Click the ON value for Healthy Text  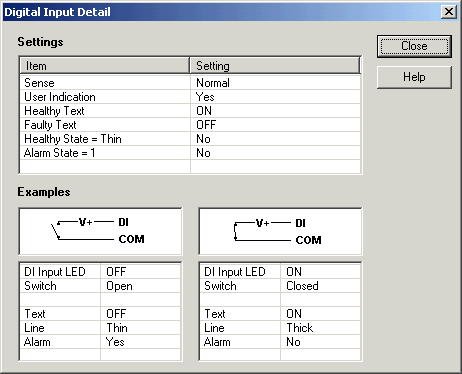click(204, 111)
